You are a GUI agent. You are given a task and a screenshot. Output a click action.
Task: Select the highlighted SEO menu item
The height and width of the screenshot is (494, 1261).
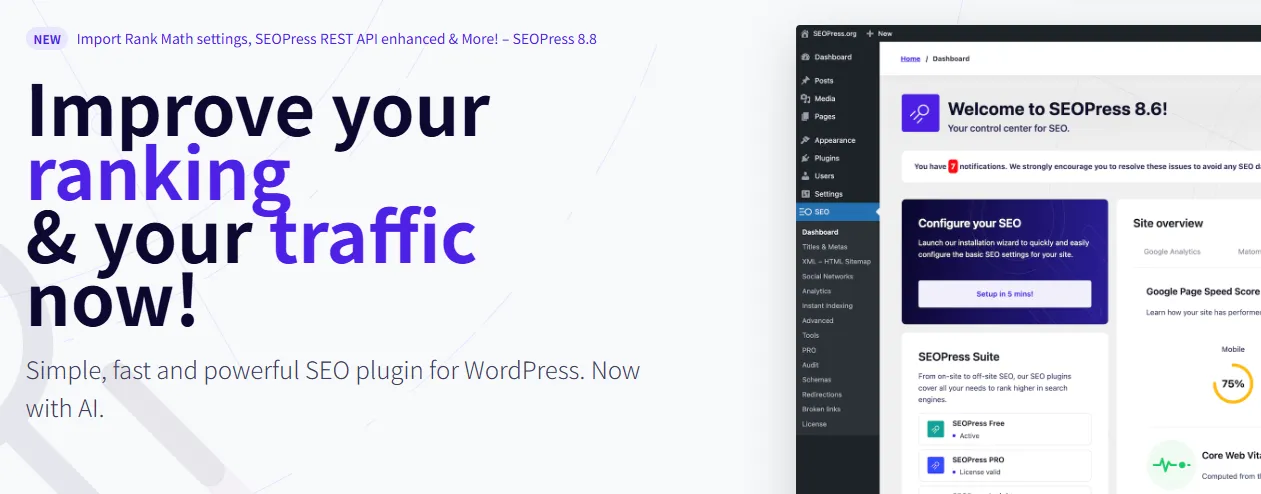coord(838,212)
